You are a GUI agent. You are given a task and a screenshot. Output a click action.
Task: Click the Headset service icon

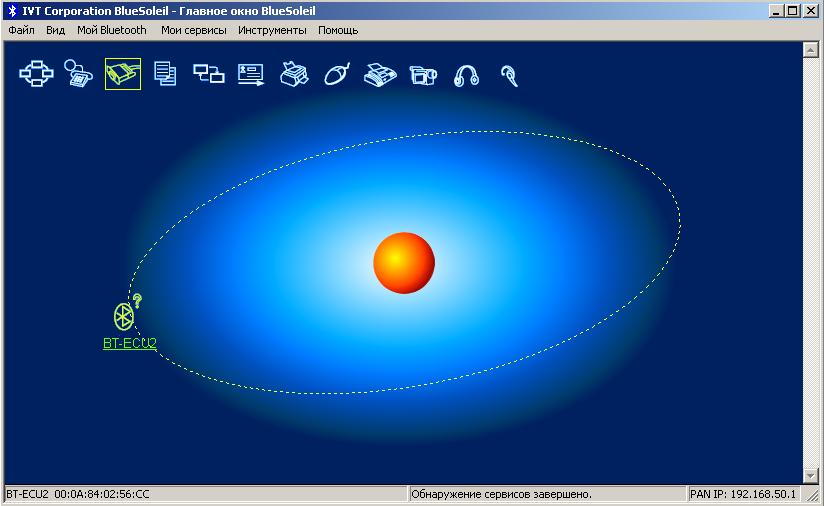point(509,75)
